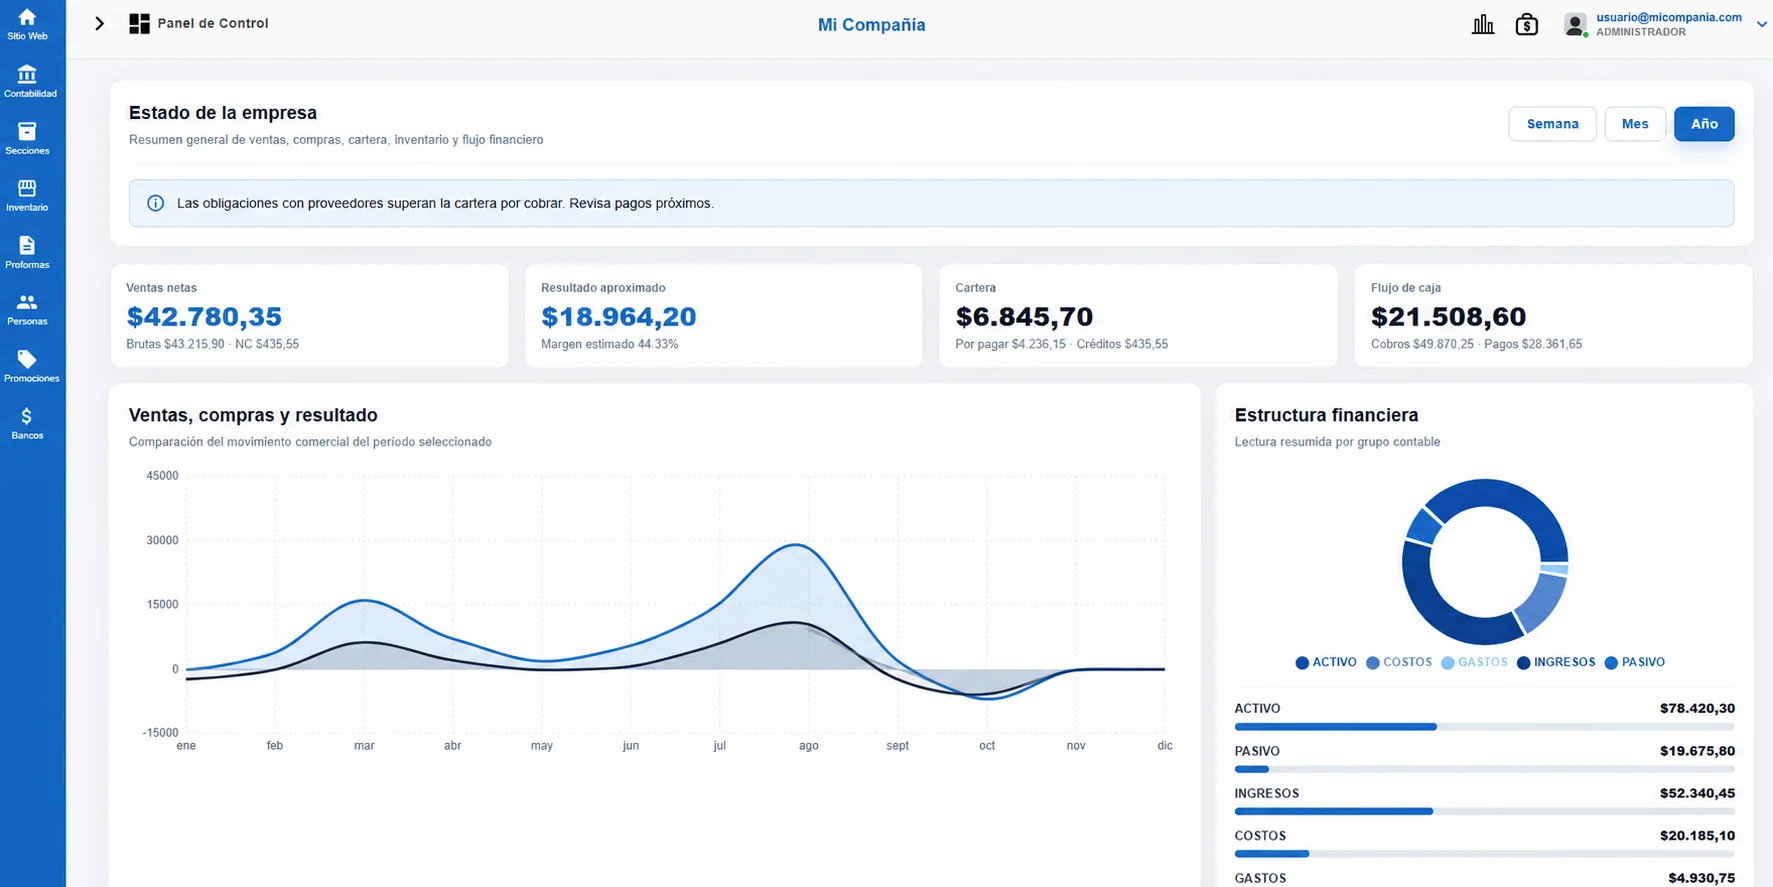Open the bar chart reports icon

click(x=1483, y=24)
